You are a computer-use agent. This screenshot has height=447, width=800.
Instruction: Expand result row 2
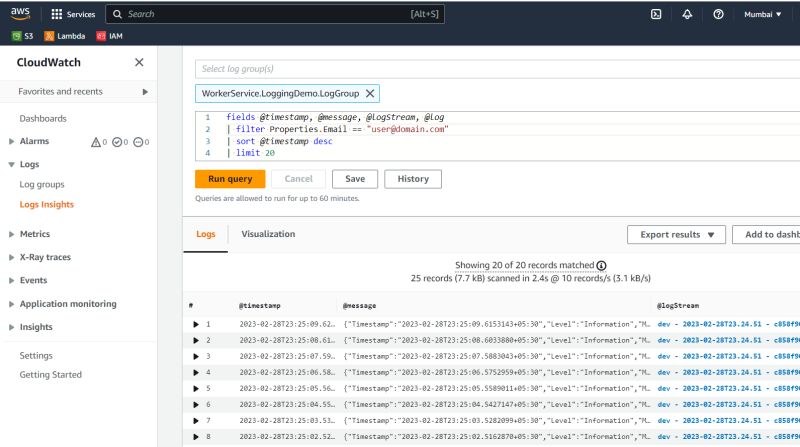coord(196,340)
